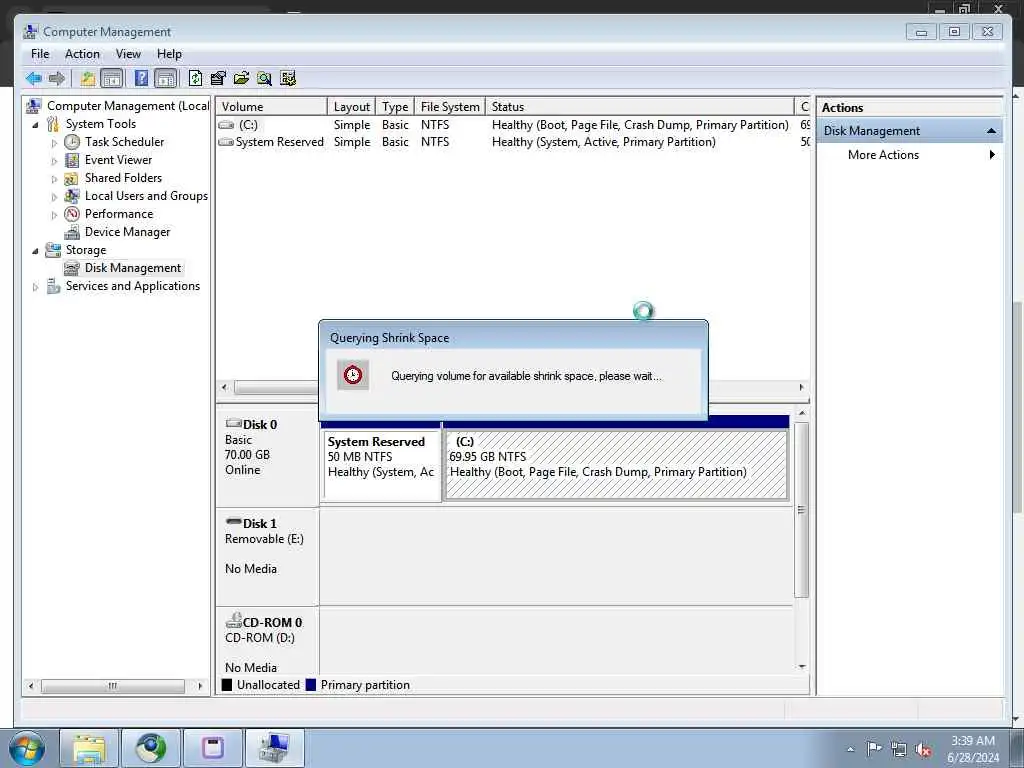Click the blue Primary partition legend swatch

(x=311, y=685)
